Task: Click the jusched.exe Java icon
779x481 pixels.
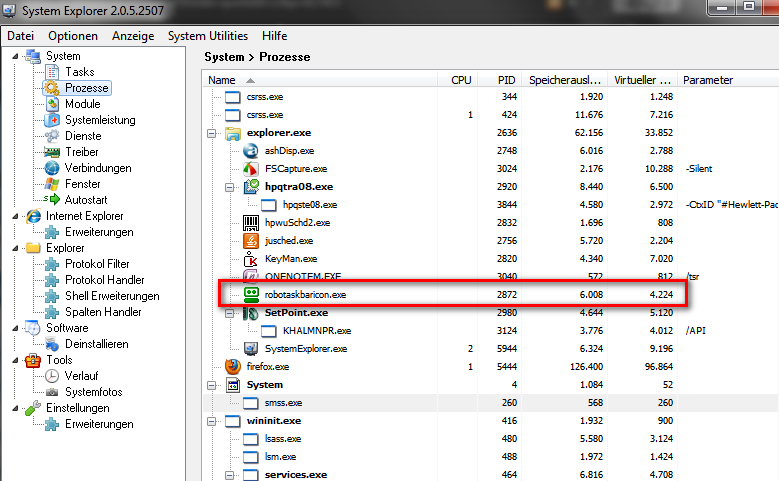Action: coord(251,241)
